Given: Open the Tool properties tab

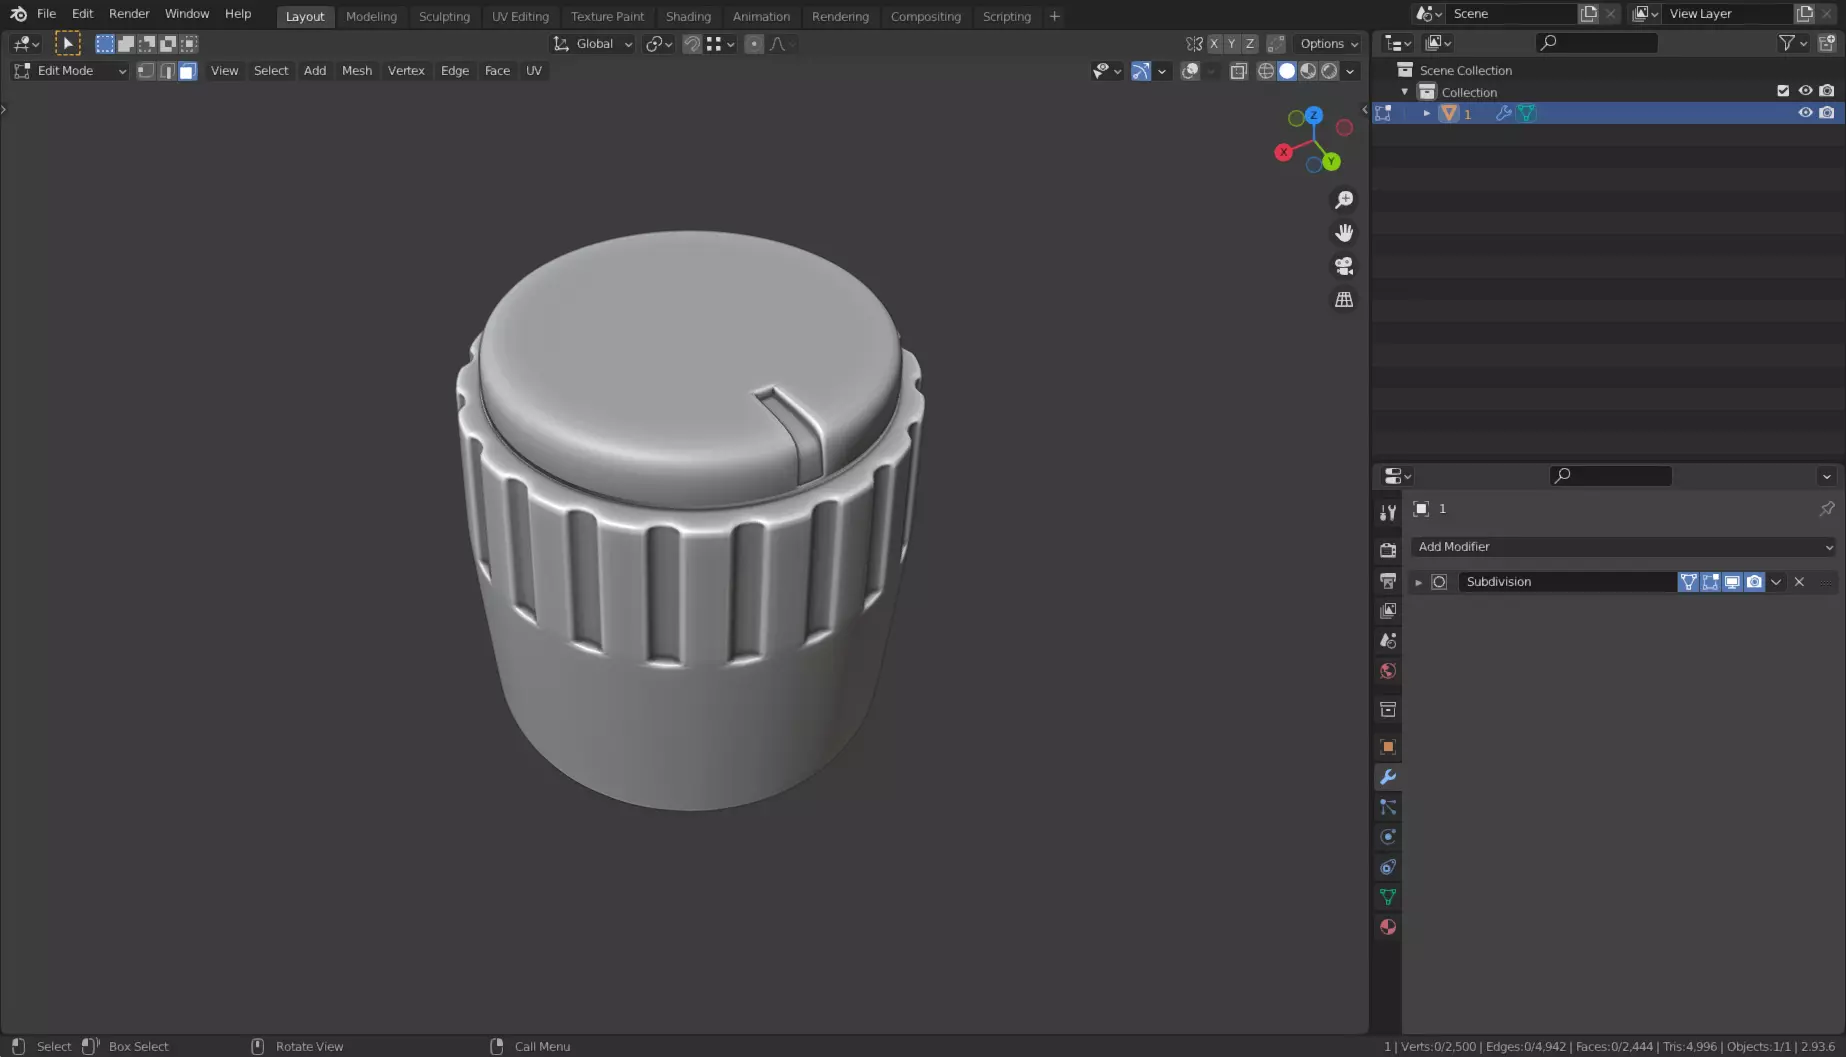Looking at the screenshot, I should click(1388, 513).
